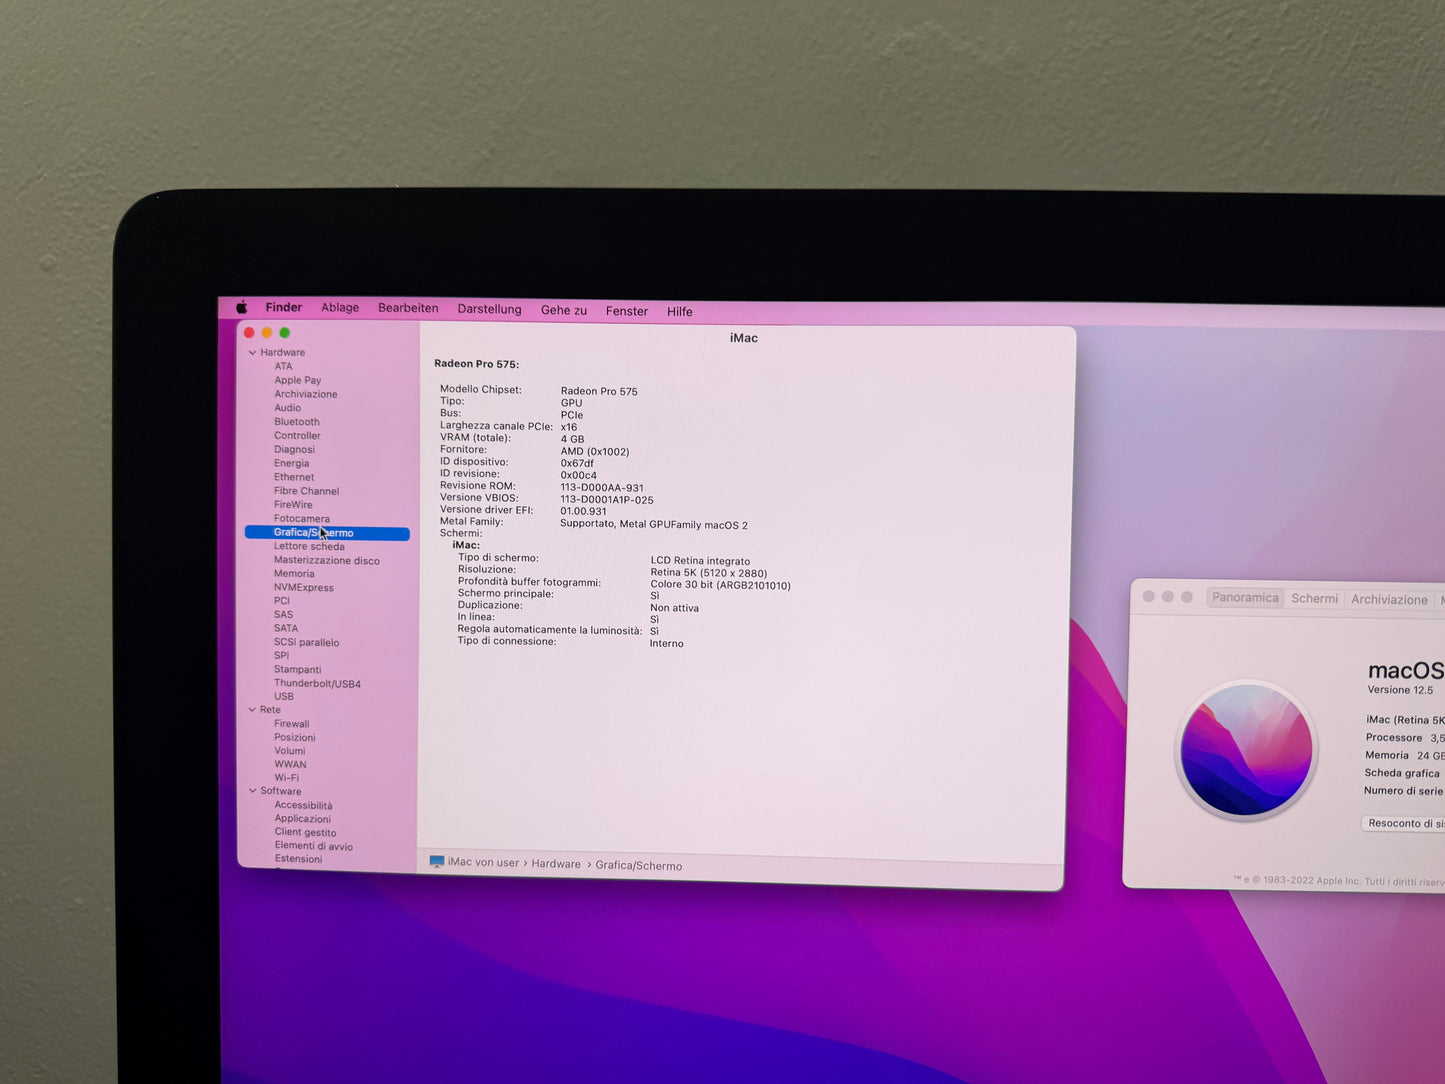Viewport: 1445px width, 1084px height.
Task: Select Ethernet in the sidebar
Action: click(294, 477)
